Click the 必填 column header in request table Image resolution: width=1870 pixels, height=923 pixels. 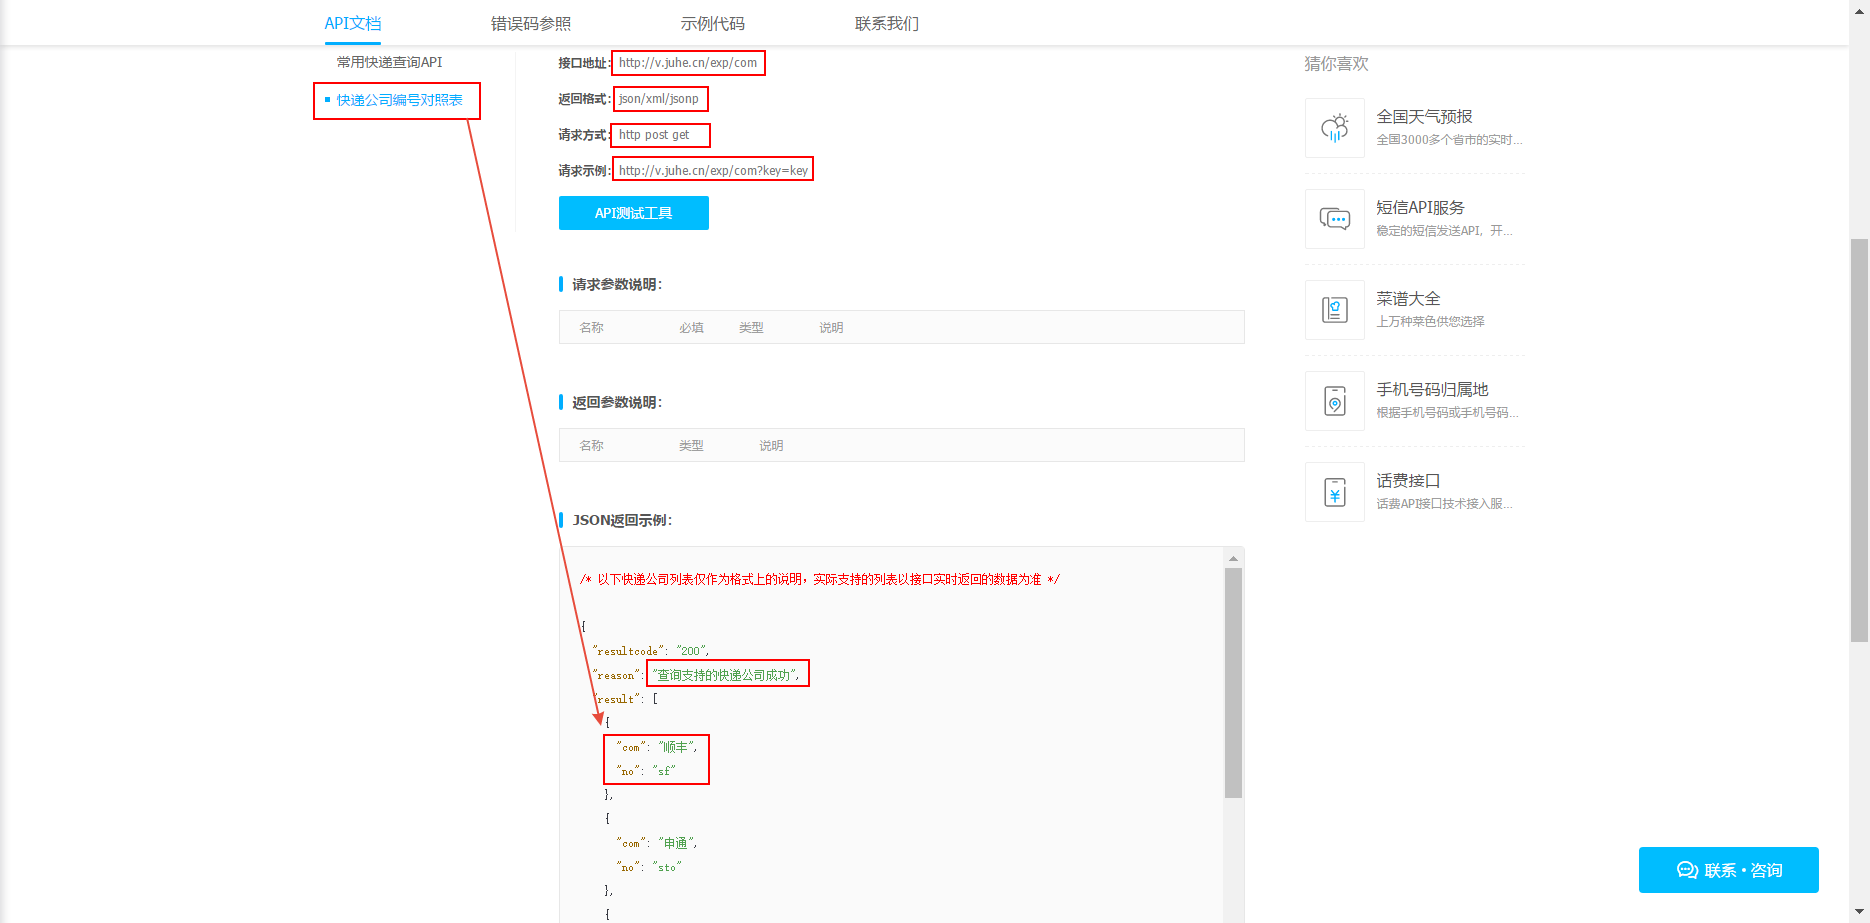click(691, 328)
